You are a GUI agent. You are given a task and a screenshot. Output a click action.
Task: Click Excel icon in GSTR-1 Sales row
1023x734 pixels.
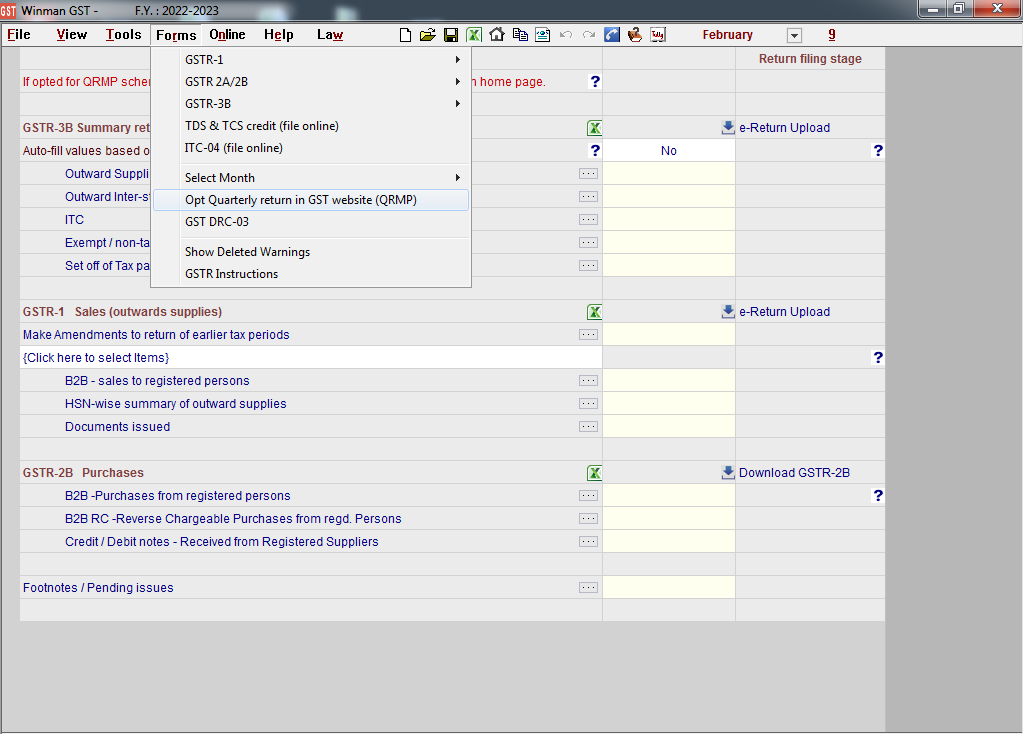pyautogui.click(x=594, y=312)
